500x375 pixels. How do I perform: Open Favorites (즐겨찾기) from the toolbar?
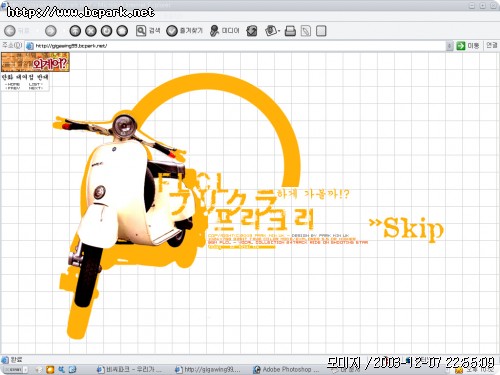pos(184,31)
